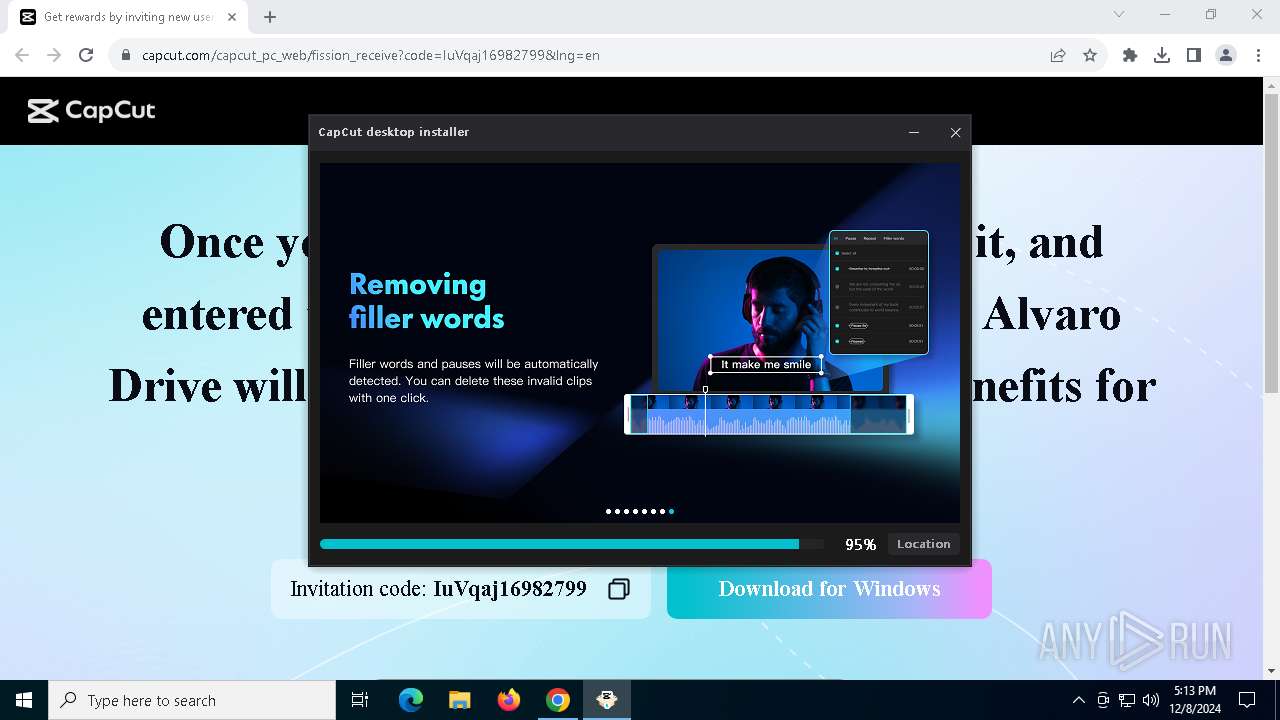Share this page from address bar
The width and height of the screenshot is (1280, 720).
click(1058, 55)
